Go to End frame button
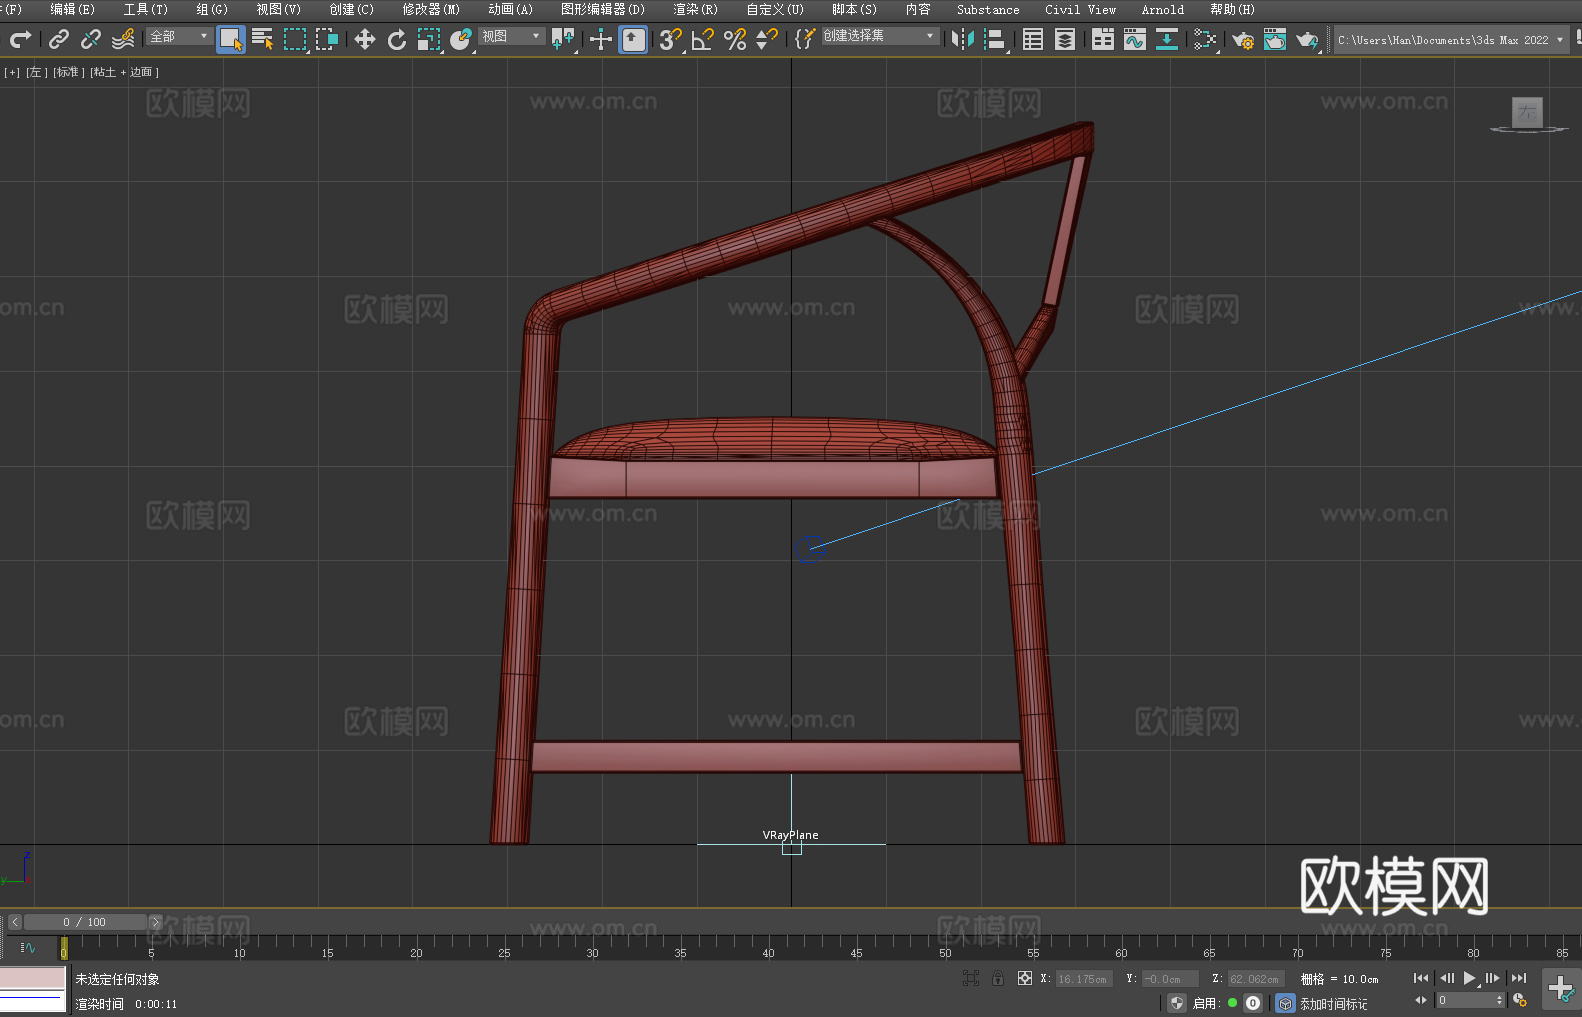This screenshot has width=1582, height=1017. [x=1518, y=978]
